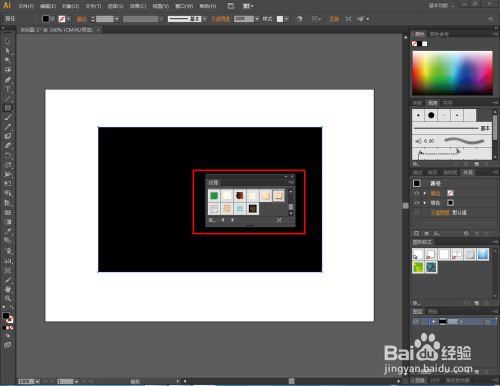Expand the stroke row triangle in Appearance panel
This screenshot has width=500, height=386.
[425, 193]
